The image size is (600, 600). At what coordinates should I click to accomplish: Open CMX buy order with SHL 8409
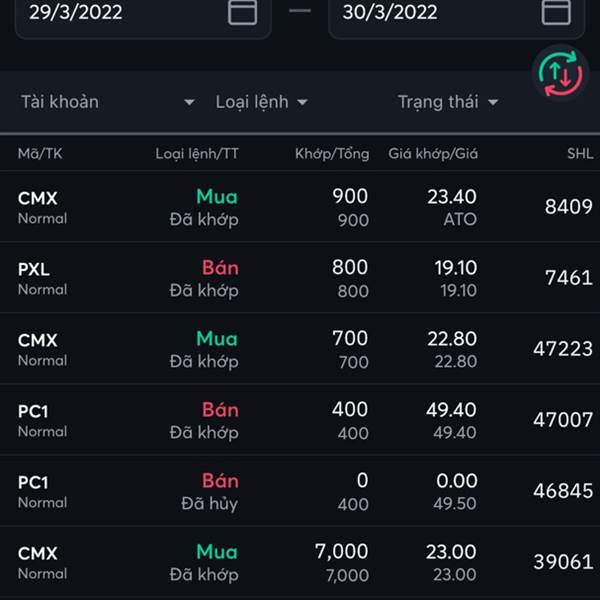point(300,207)
